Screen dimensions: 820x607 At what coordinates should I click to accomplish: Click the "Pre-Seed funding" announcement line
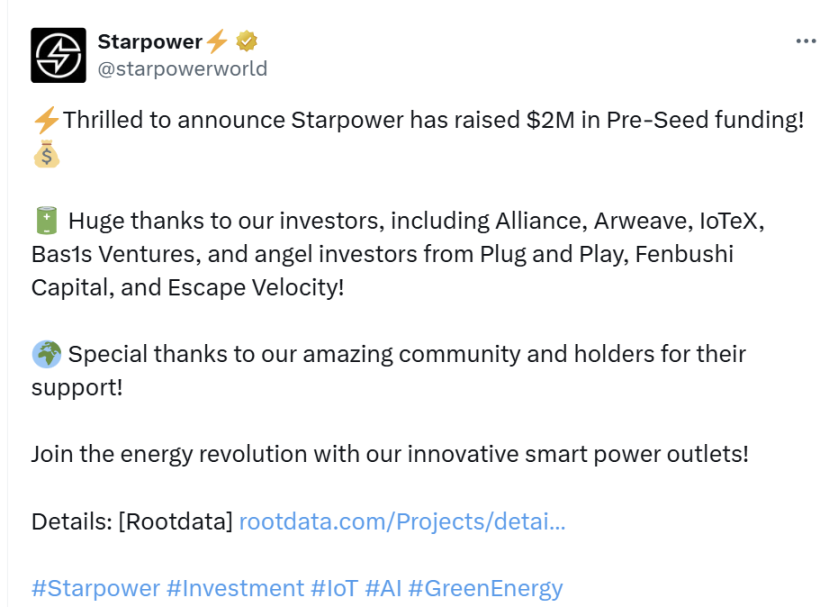430,121
